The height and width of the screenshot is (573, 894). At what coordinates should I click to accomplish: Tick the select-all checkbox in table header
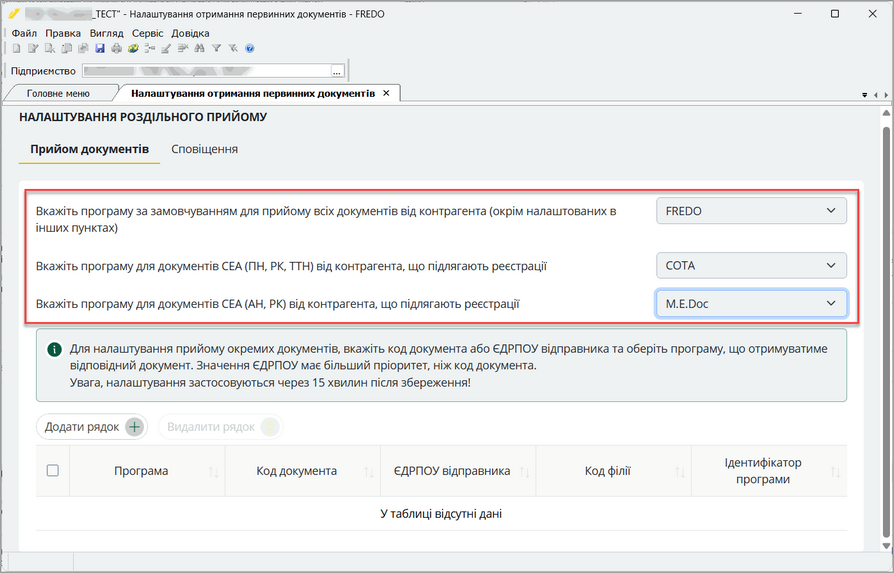click(x=52, y=471)
